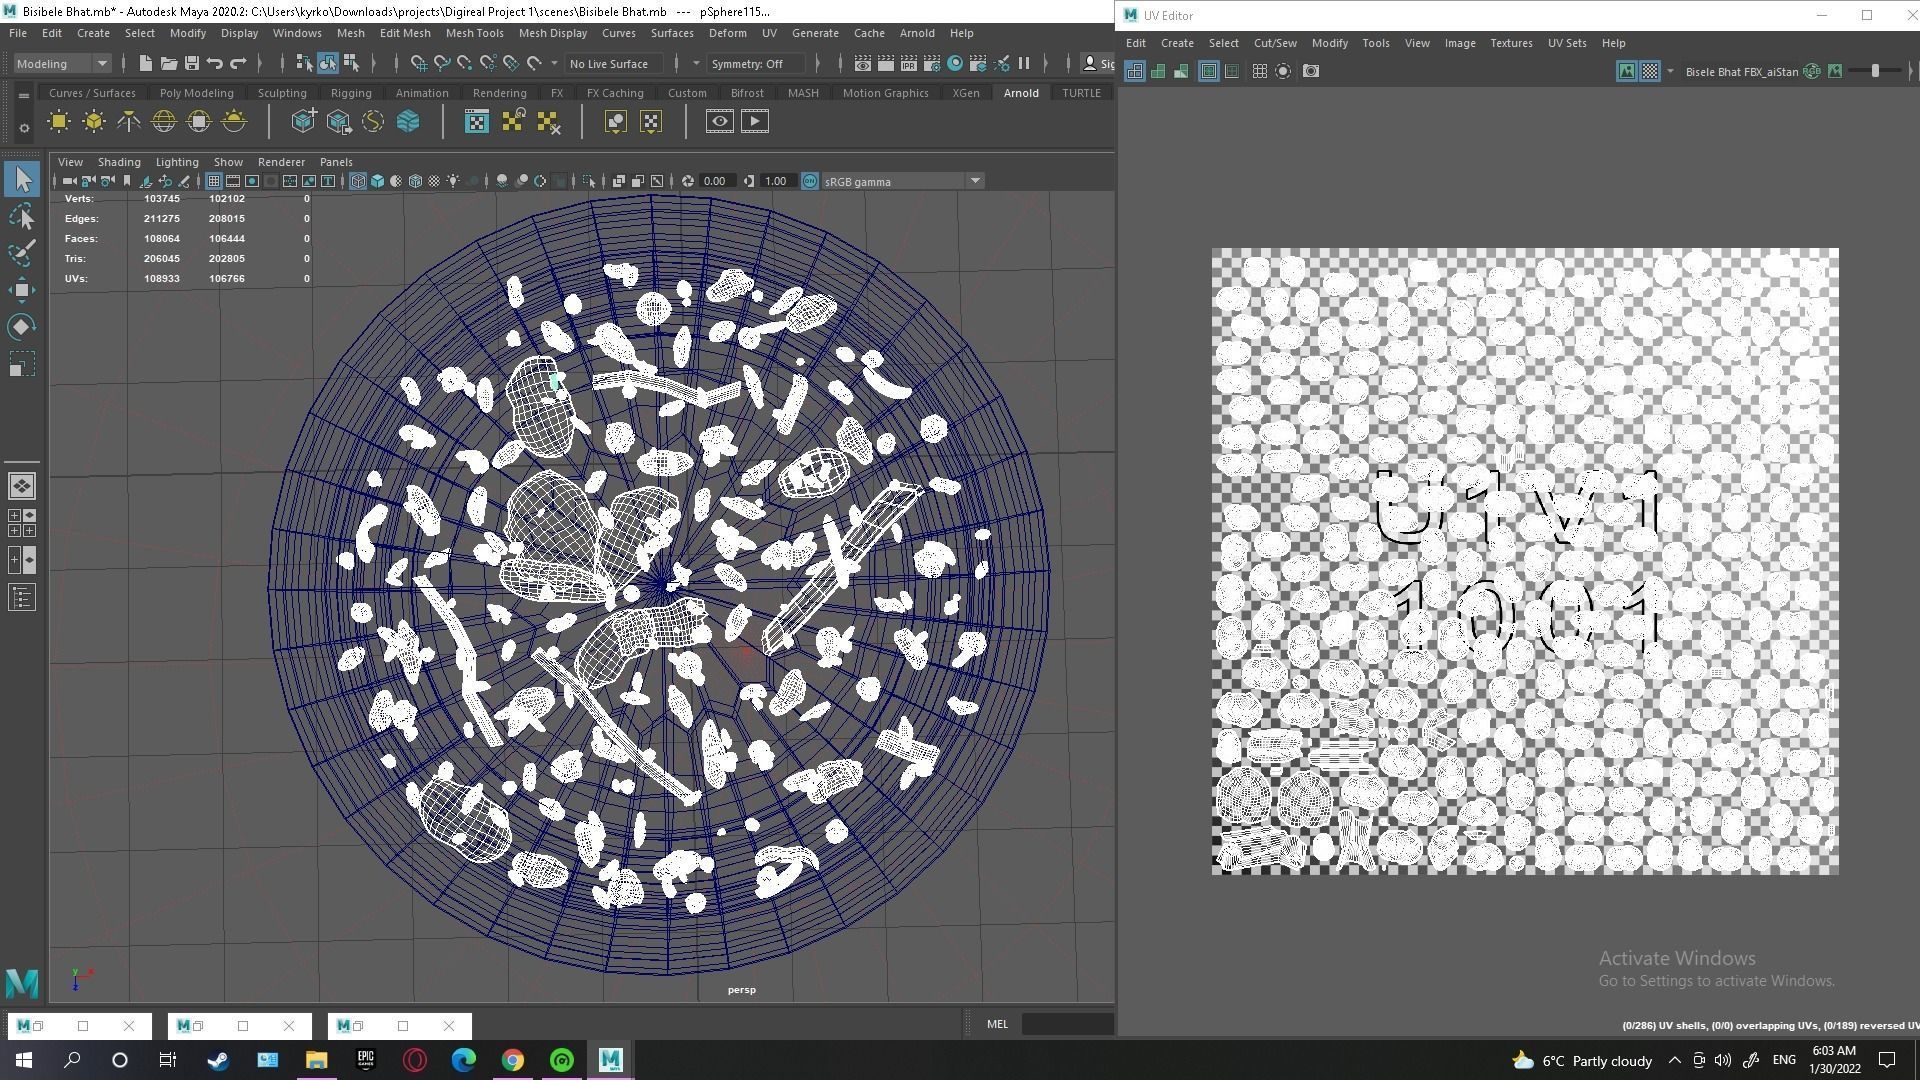Choose the Select tool arrow in the toolbox
The width and height of the screenshot is (1920, 1080).
pyautogui.click(x=22, y=180)
